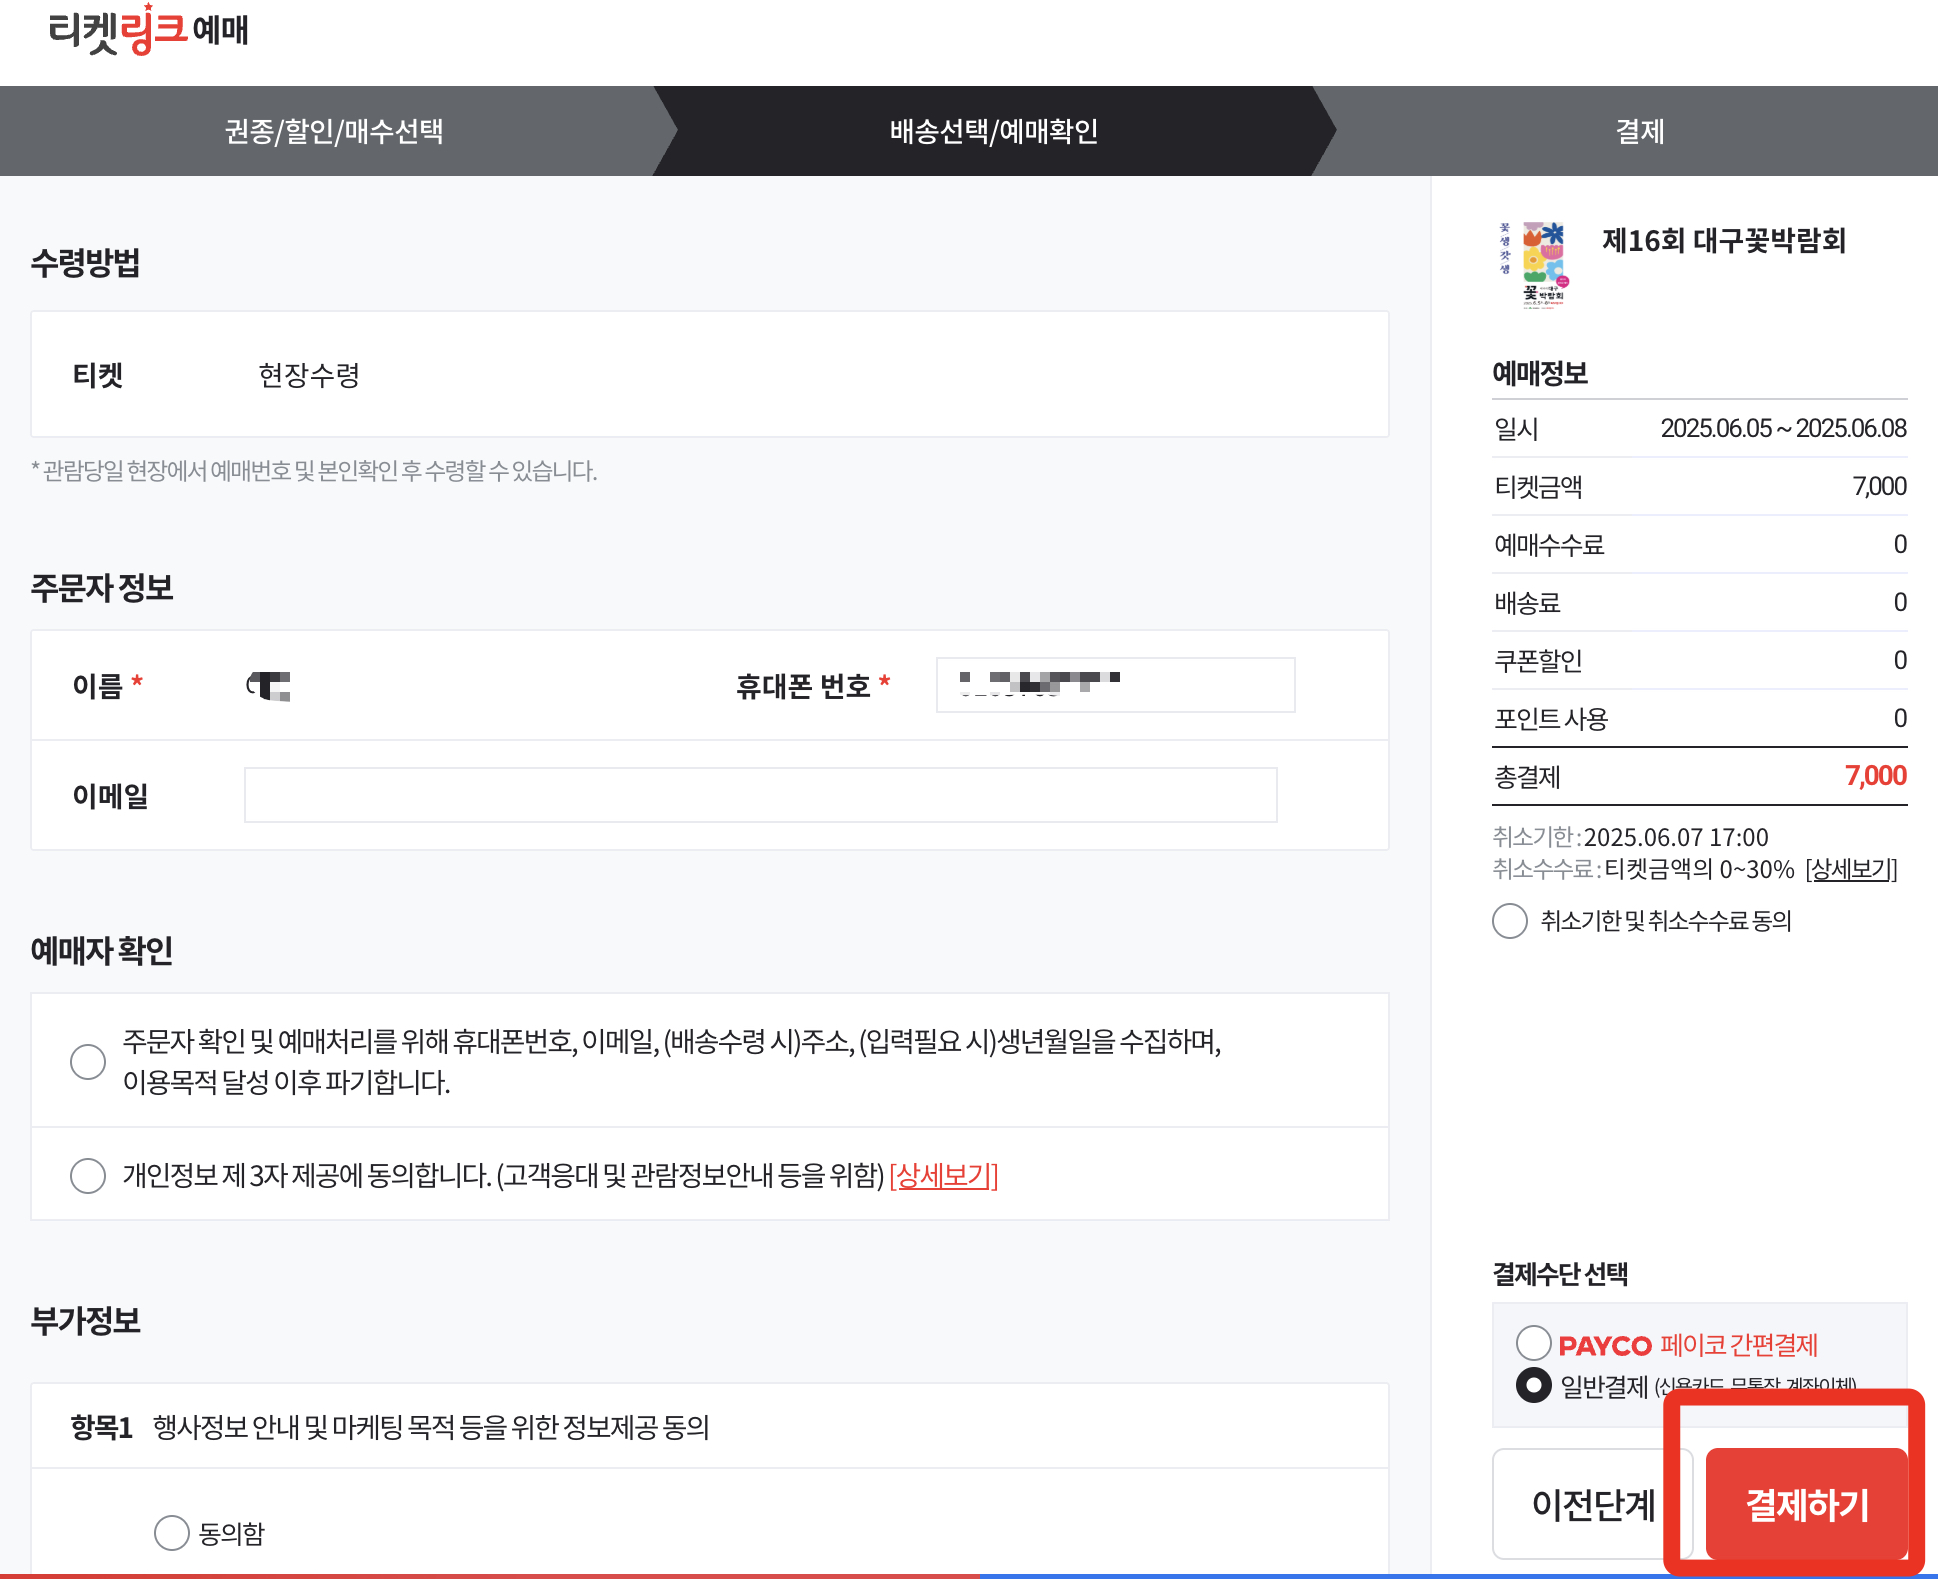Screen dimensions: 1938x1579
Task: Click the 현장수령 ticket receipt method
Action: [x=310, y=375]
